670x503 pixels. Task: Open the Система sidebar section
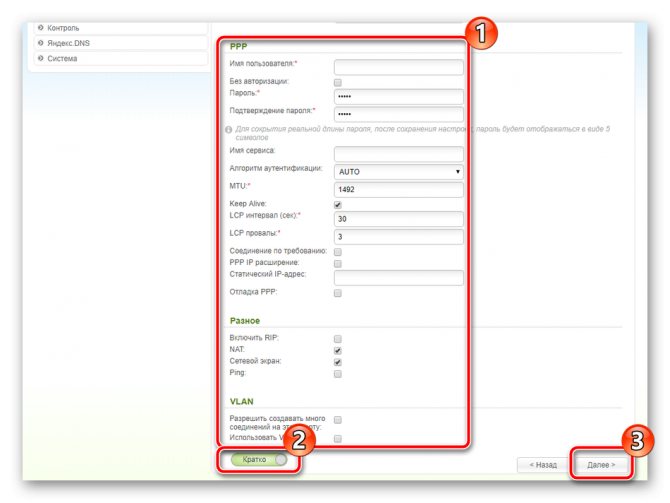tap(120, 59)
